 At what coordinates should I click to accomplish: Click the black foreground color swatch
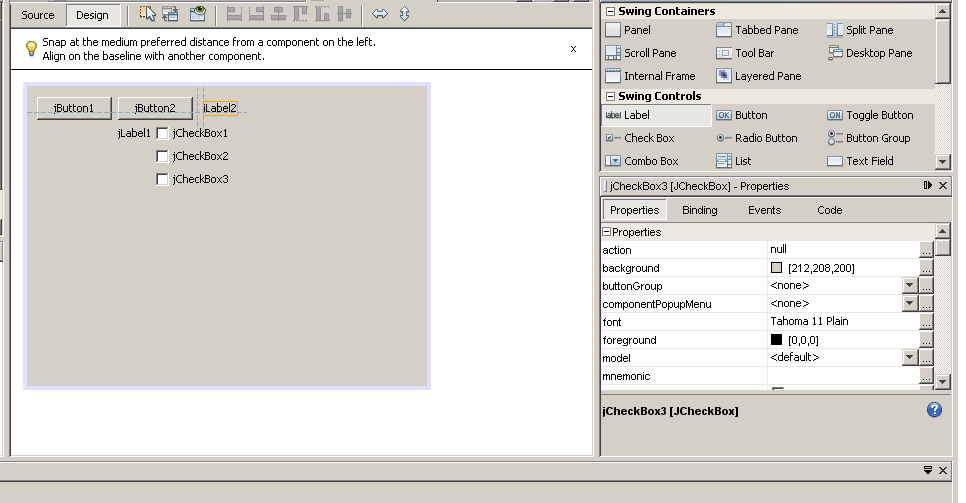(777, 340)
